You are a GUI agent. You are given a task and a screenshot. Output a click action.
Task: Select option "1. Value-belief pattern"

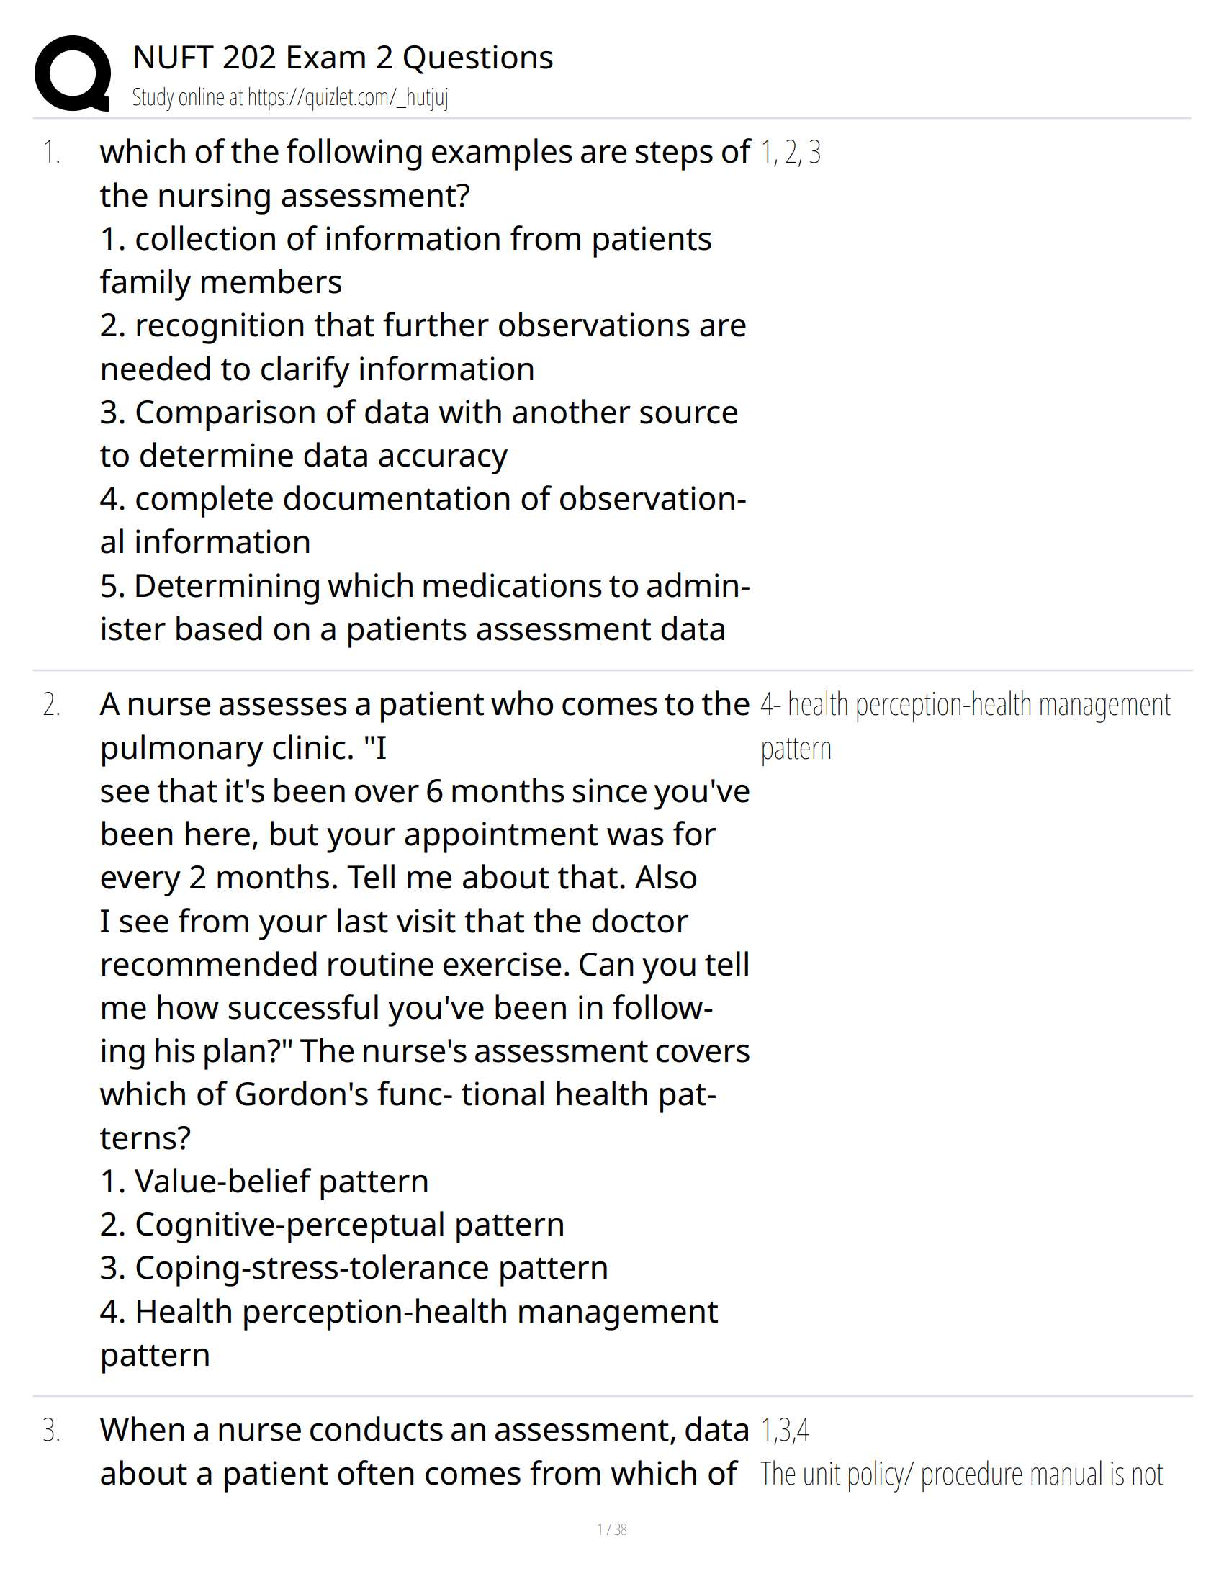[x=264, y=1181]
